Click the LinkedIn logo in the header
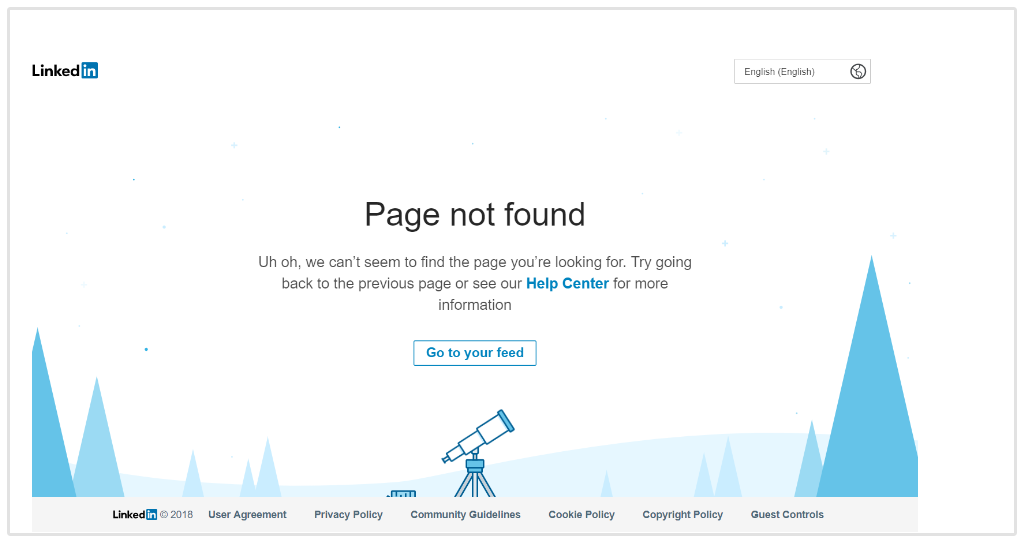Viewport: 1024px width, 543px height. click(x=65, y=71)
